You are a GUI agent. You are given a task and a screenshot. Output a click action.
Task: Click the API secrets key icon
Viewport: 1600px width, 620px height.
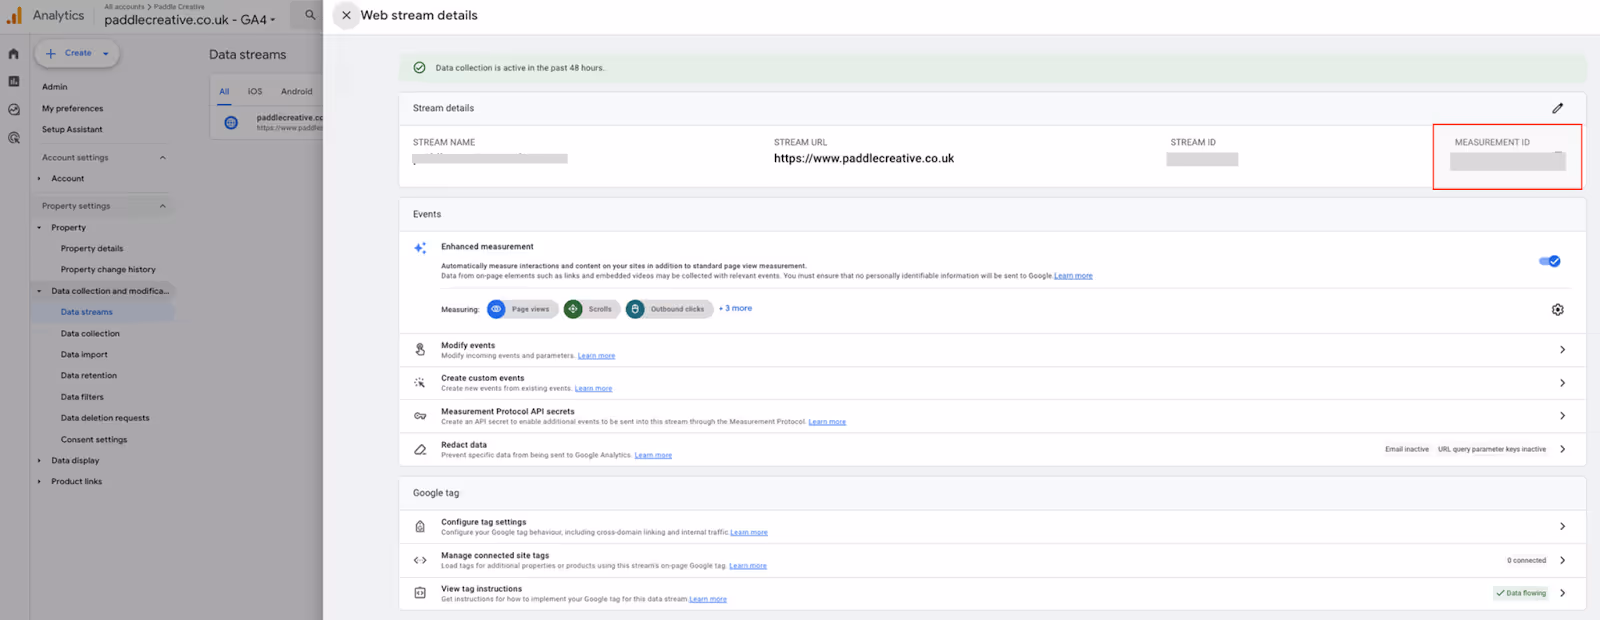coord(420,416)
